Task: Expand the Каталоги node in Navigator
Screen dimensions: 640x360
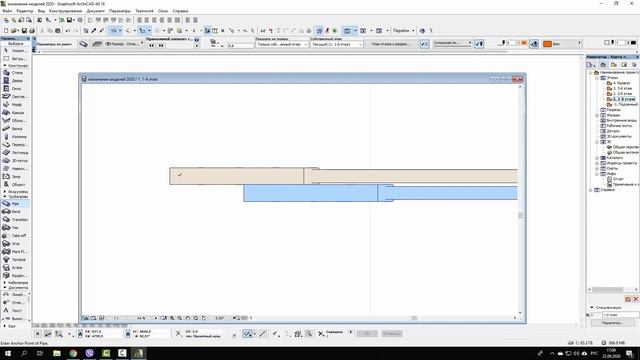Action: pos(597,158)
